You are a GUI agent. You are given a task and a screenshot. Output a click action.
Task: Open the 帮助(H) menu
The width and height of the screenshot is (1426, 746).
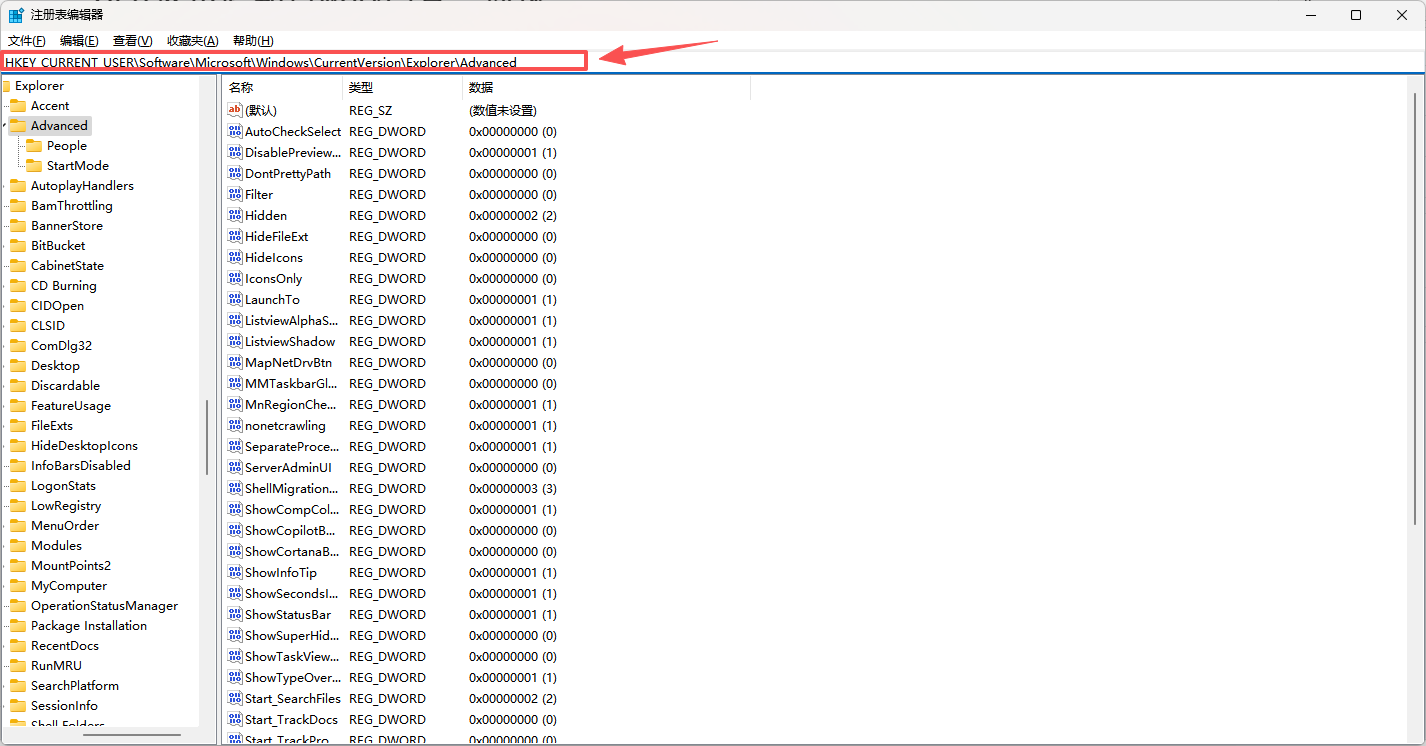tap(253, 41)
